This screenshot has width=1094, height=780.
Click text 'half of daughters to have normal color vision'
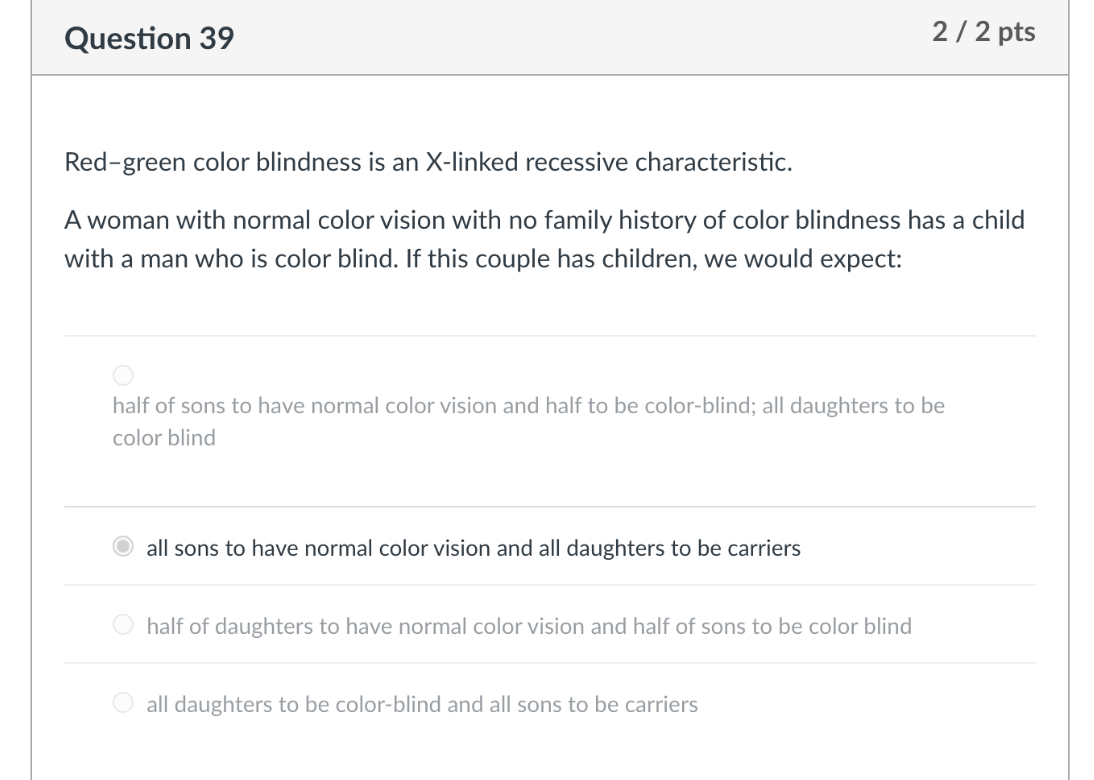pos(528,626)
